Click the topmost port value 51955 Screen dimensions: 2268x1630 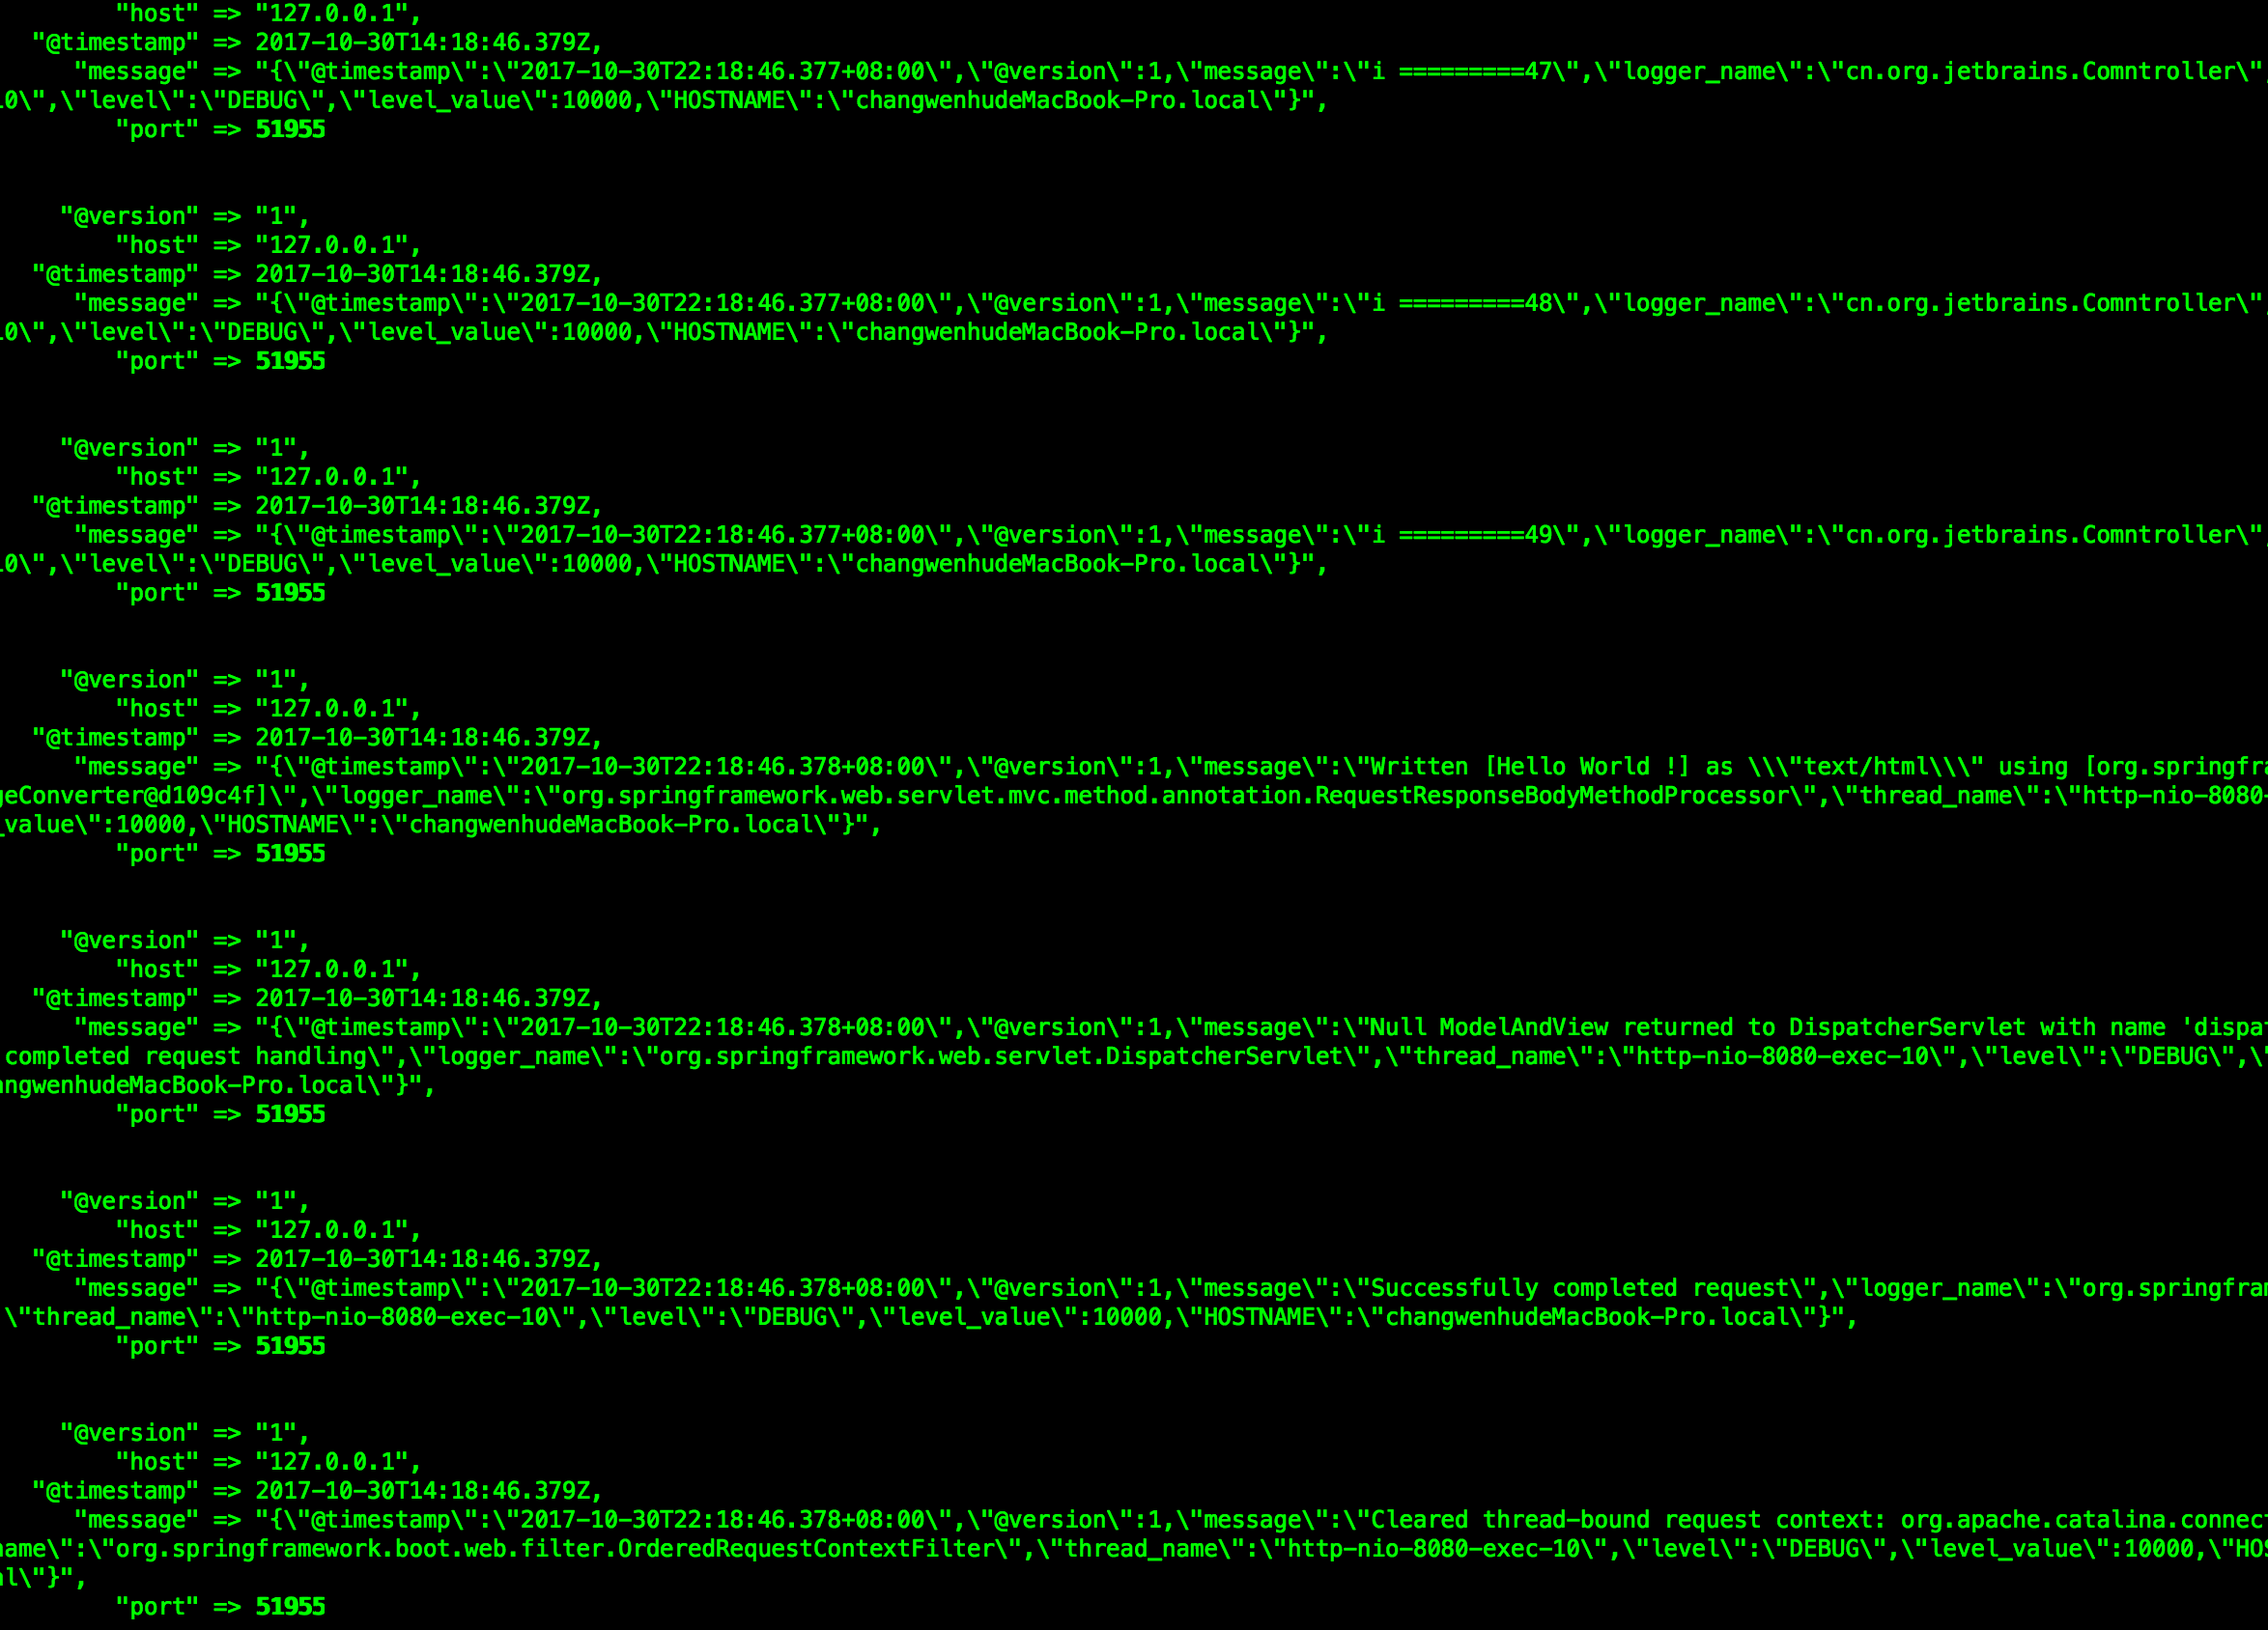pyautogui.click(x=290, y=130)
